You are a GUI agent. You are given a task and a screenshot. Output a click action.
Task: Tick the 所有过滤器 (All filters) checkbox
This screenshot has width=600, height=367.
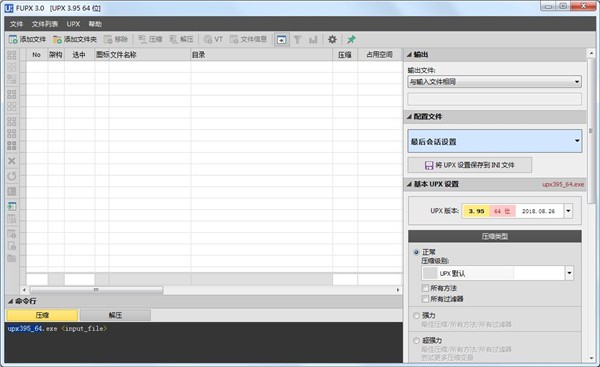coord(425,298)
